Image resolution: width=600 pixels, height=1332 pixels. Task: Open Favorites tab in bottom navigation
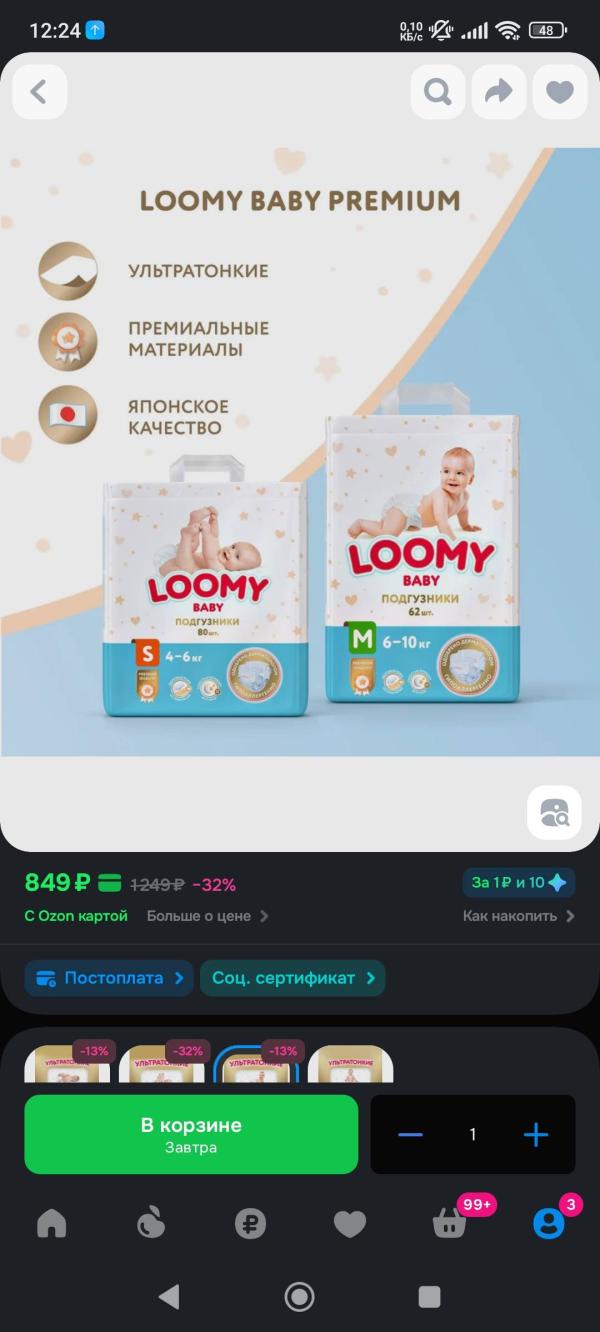349,1223
